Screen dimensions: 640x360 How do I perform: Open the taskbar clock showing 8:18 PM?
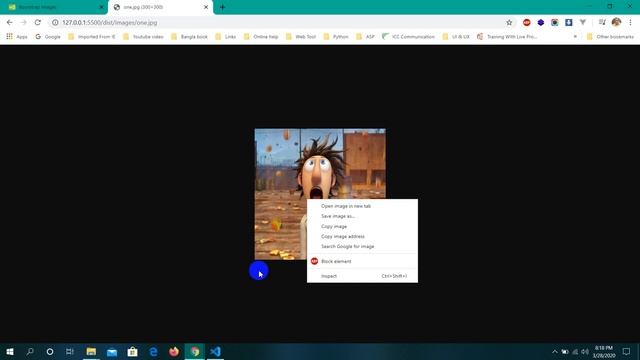click(604, 351)
